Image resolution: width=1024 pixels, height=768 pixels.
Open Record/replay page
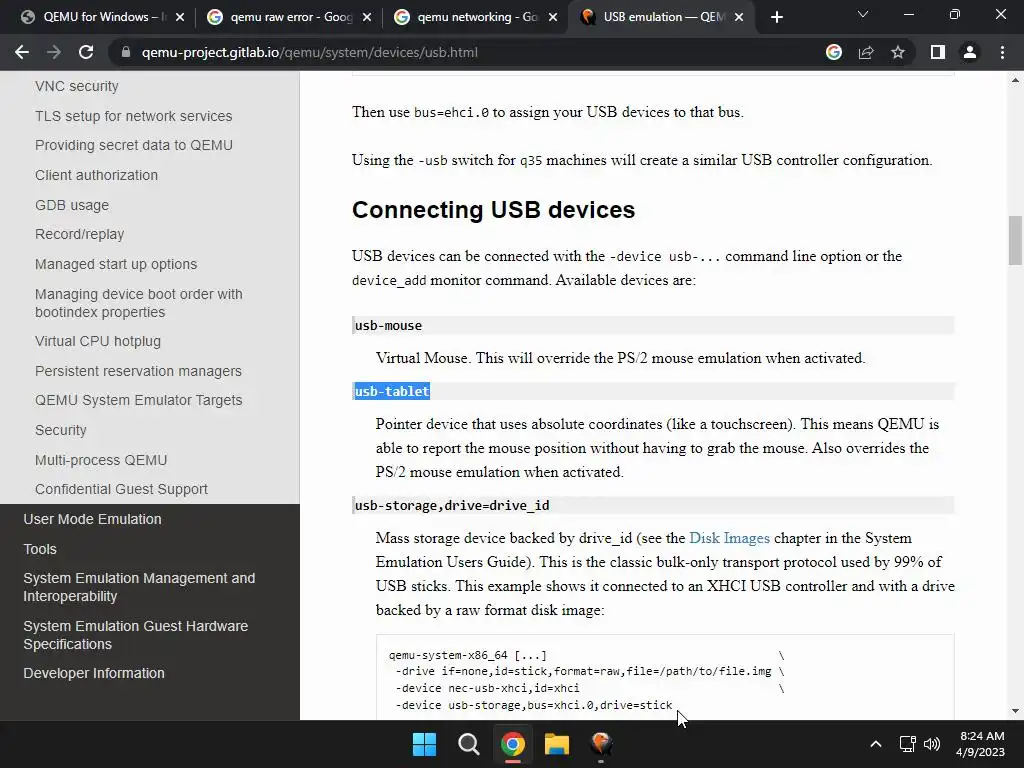(x=79, y=234)
